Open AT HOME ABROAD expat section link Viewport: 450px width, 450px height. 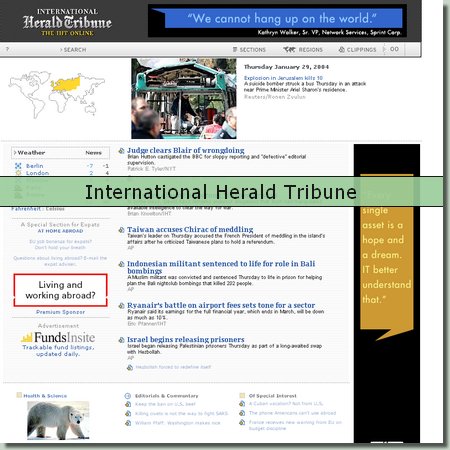click(60, 231)
